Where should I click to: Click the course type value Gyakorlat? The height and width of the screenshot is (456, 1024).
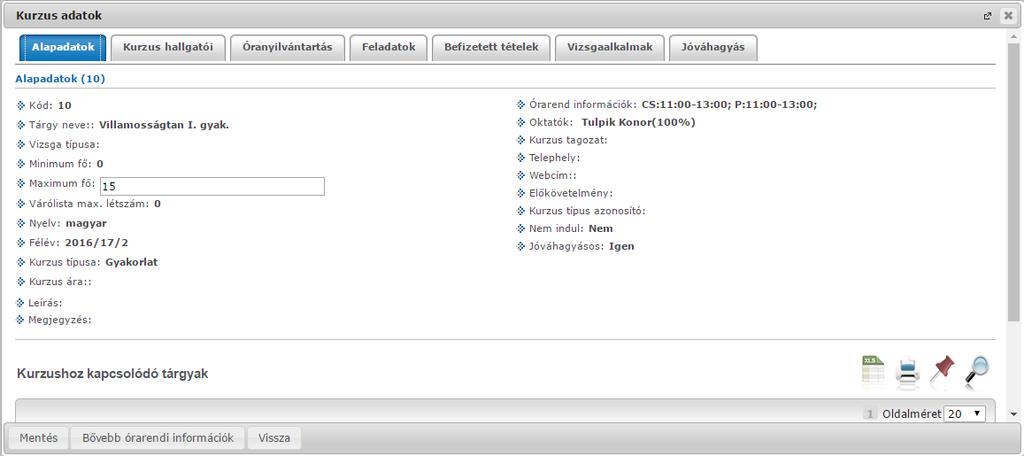pyautogui.click(x=131, y=262)
